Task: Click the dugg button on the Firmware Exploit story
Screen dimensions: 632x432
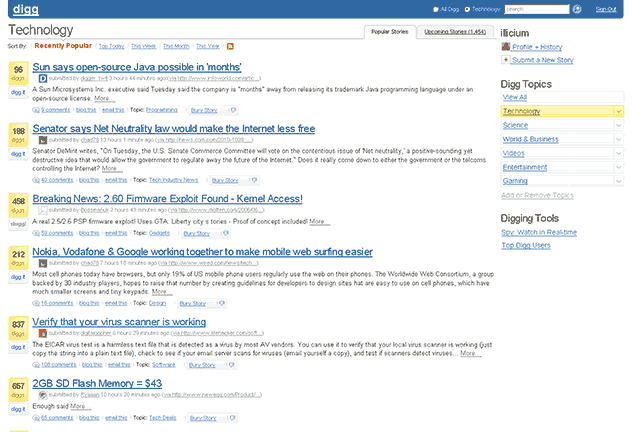Action: point(18,224)
